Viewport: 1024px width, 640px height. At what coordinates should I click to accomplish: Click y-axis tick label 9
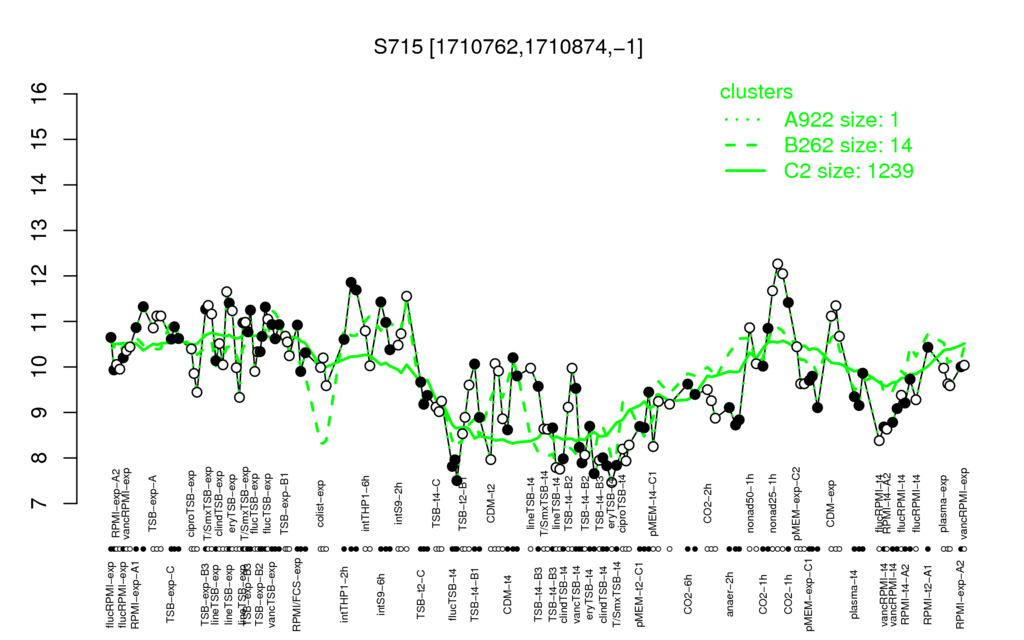click(x=40, y=413)
